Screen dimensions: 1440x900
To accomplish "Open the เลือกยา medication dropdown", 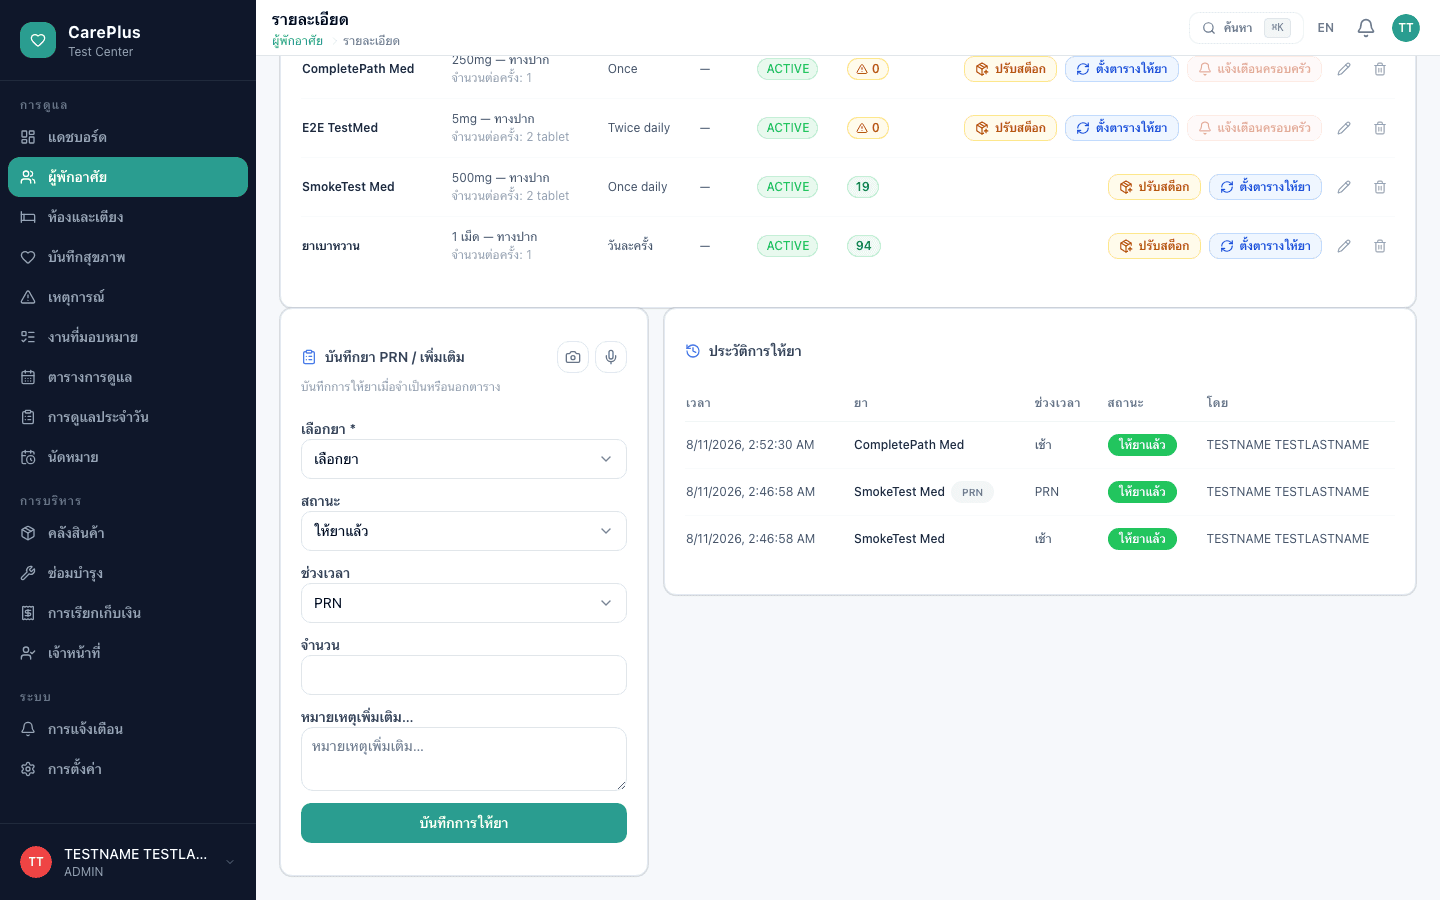I will coord(464,459).
